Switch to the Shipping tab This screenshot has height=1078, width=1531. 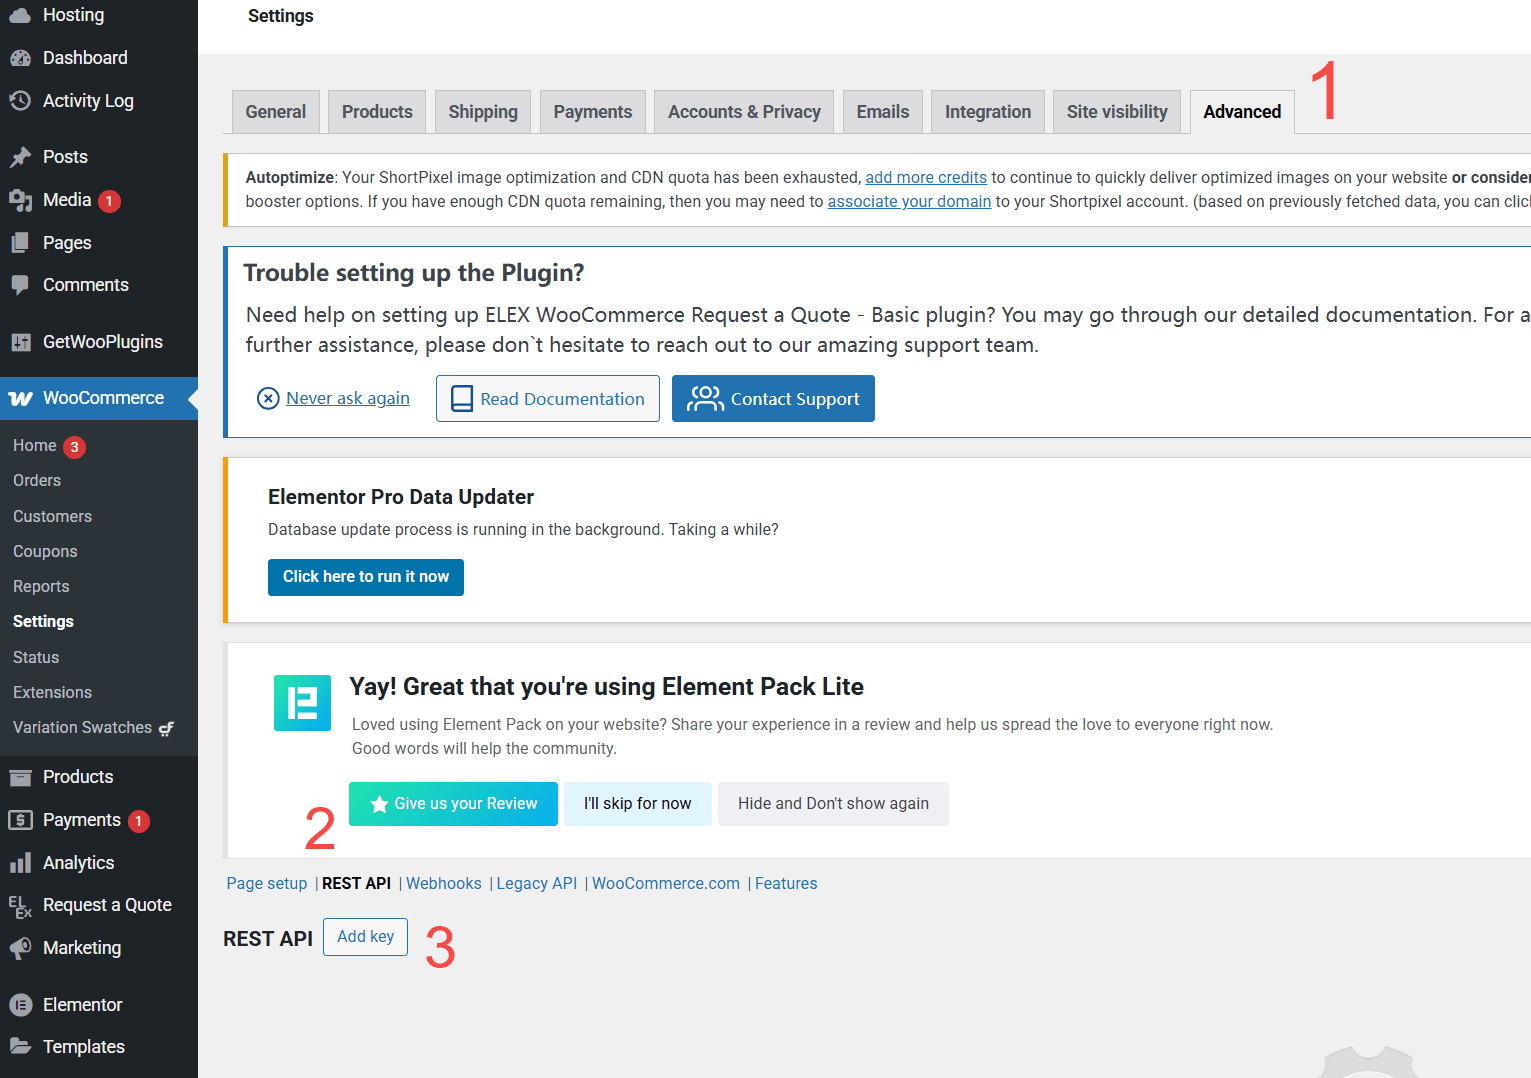coord(483,112)
